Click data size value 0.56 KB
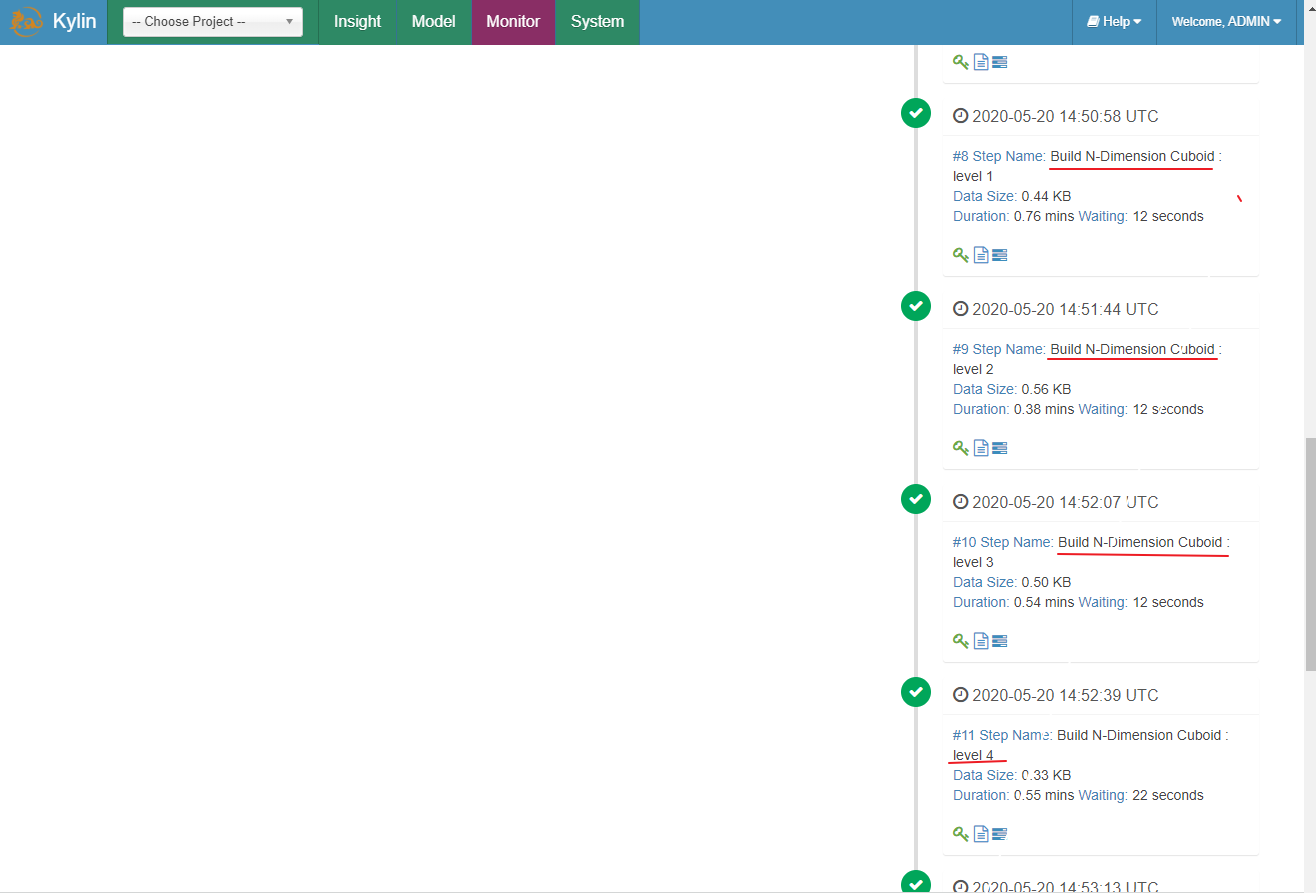Screen dimensions: 1316x893 pyautogui.click(x=1046, y=389)
